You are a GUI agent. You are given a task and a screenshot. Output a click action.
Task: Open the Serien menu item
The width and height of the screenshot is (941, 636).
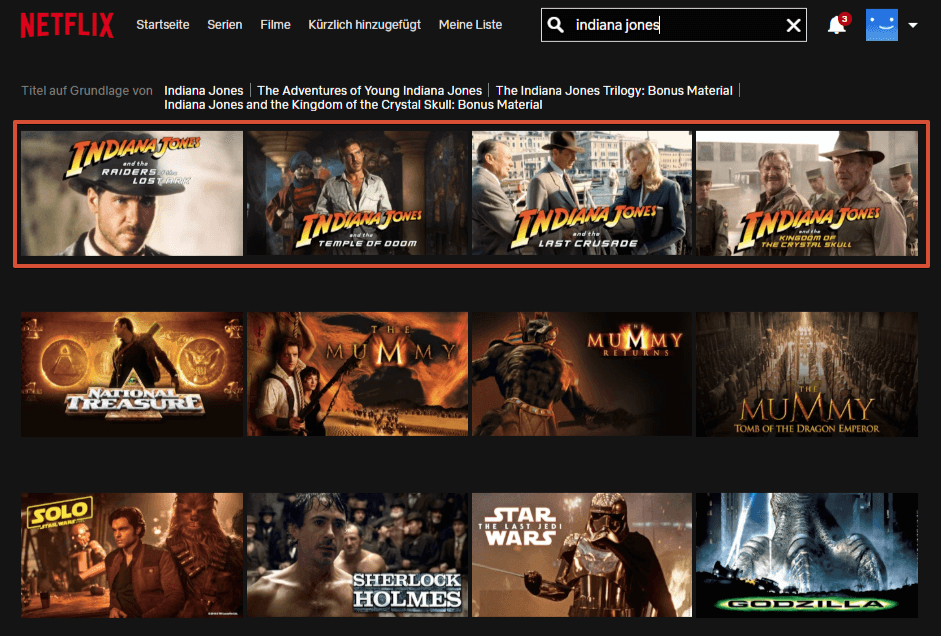pyautogui.click(x=225, y=25)
